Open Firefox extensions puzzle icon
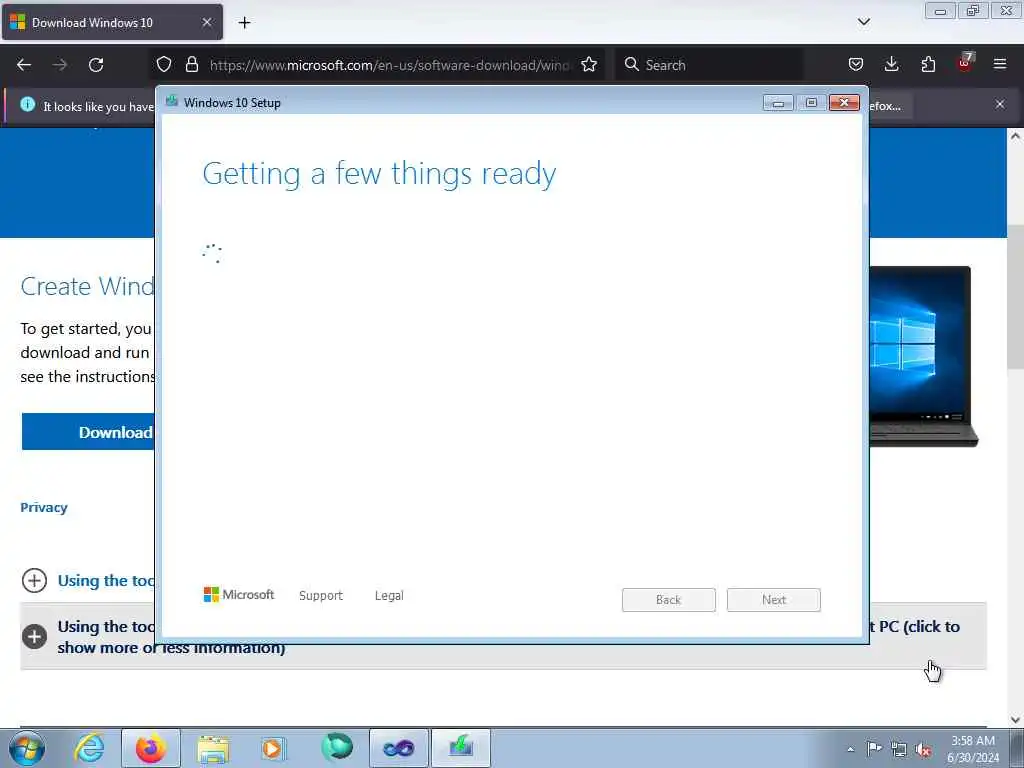Viewport: 1024px width, 768px height. 928,65
